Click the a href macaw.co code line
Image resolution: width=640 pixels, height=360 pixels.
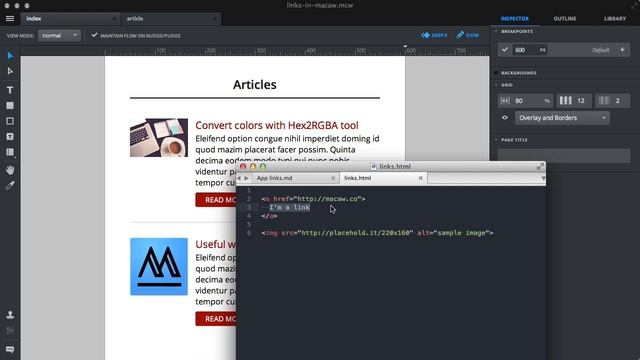(x=313, y=199)
